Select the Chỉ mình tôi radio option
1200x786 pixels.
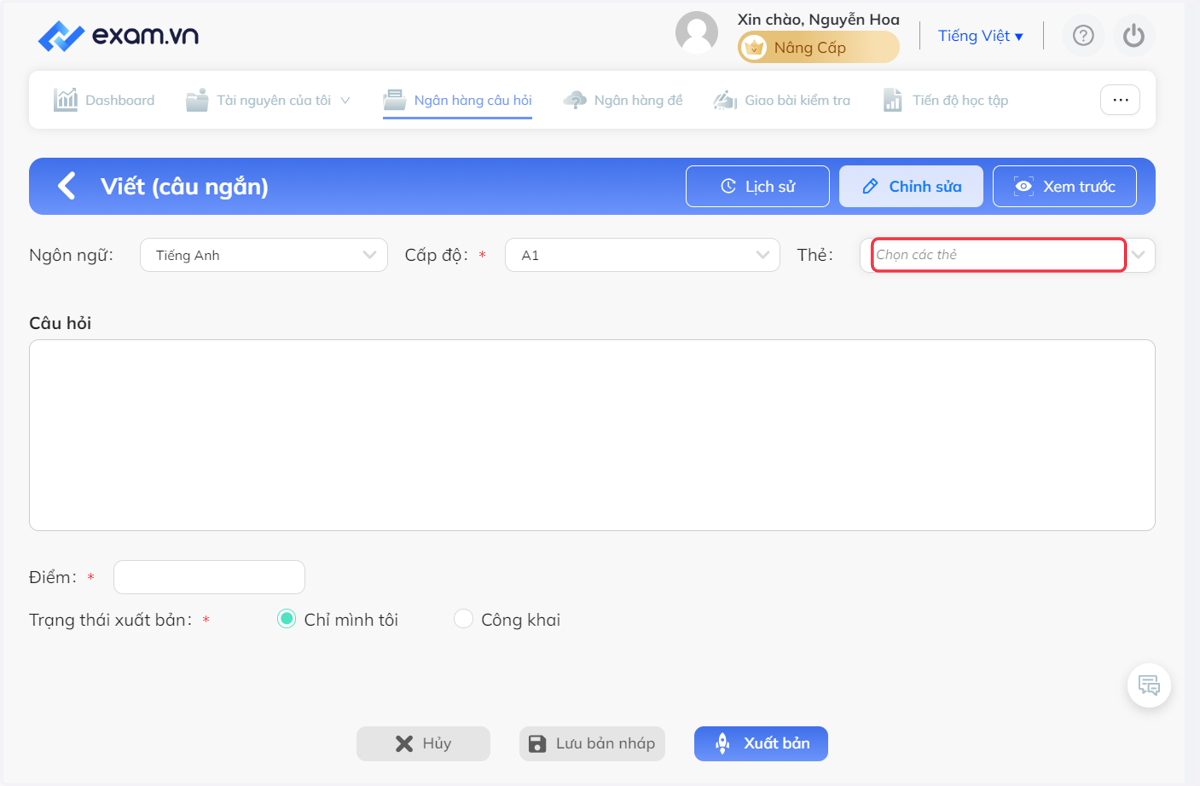pyautogui.click(x=286, y=619)
